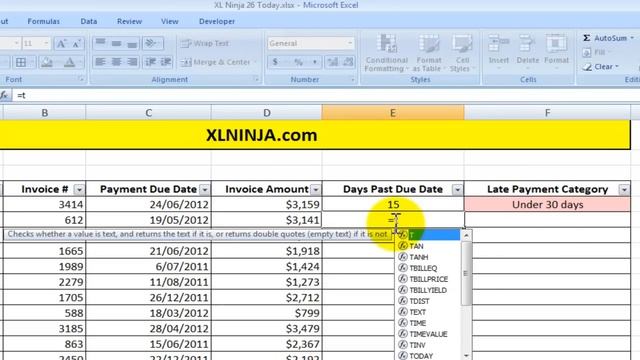The height and width of the screenshot is (360, 640).
Task: Open Conditional Formatting menu
Action: (x=386, y=53)
